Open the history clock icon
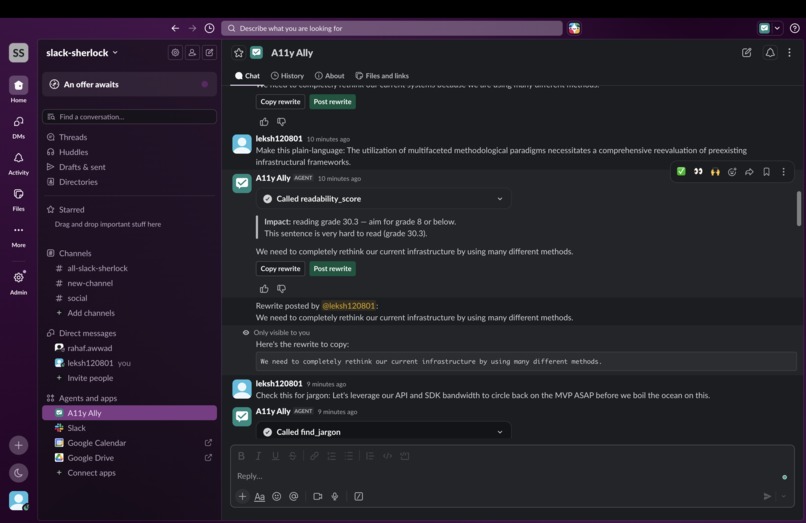The image size is (806, 523). coord(209,28)
